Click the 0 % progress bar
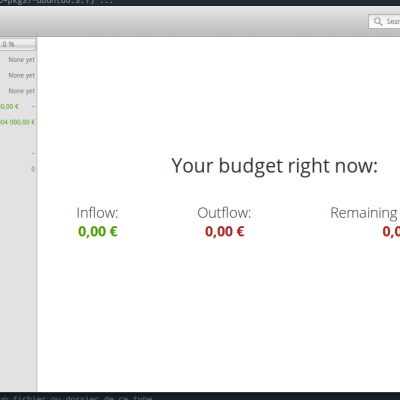This screenshot has width=400, height=400. (18, 44)
